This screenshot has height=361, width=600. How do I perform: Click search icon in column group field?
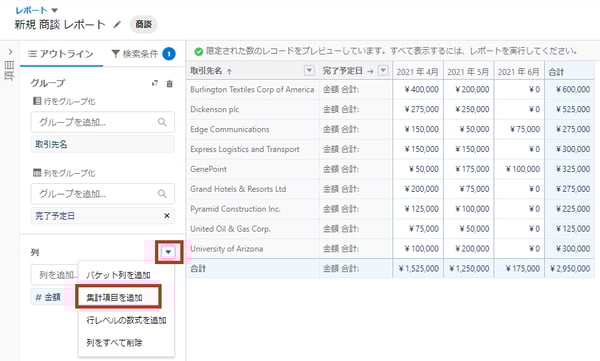[162, 194]
